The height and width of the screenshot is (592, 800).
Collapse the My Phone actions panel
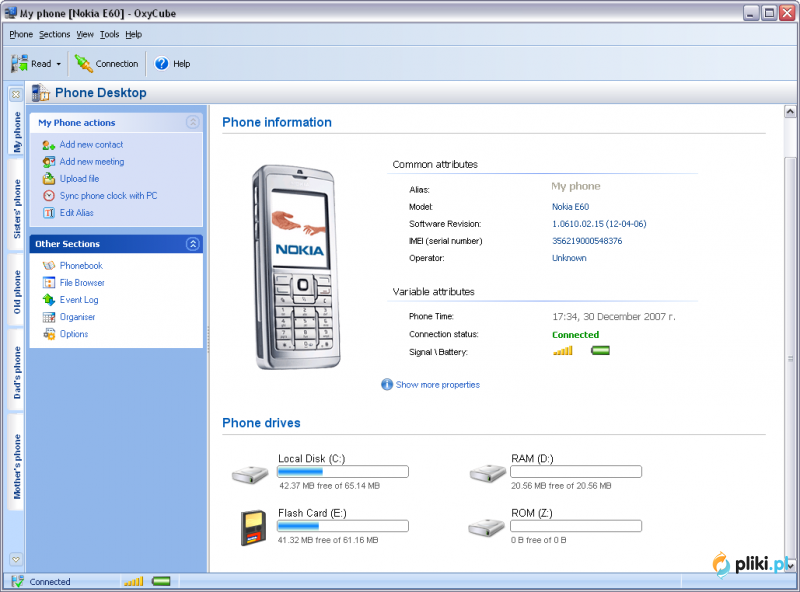(192, 122)
